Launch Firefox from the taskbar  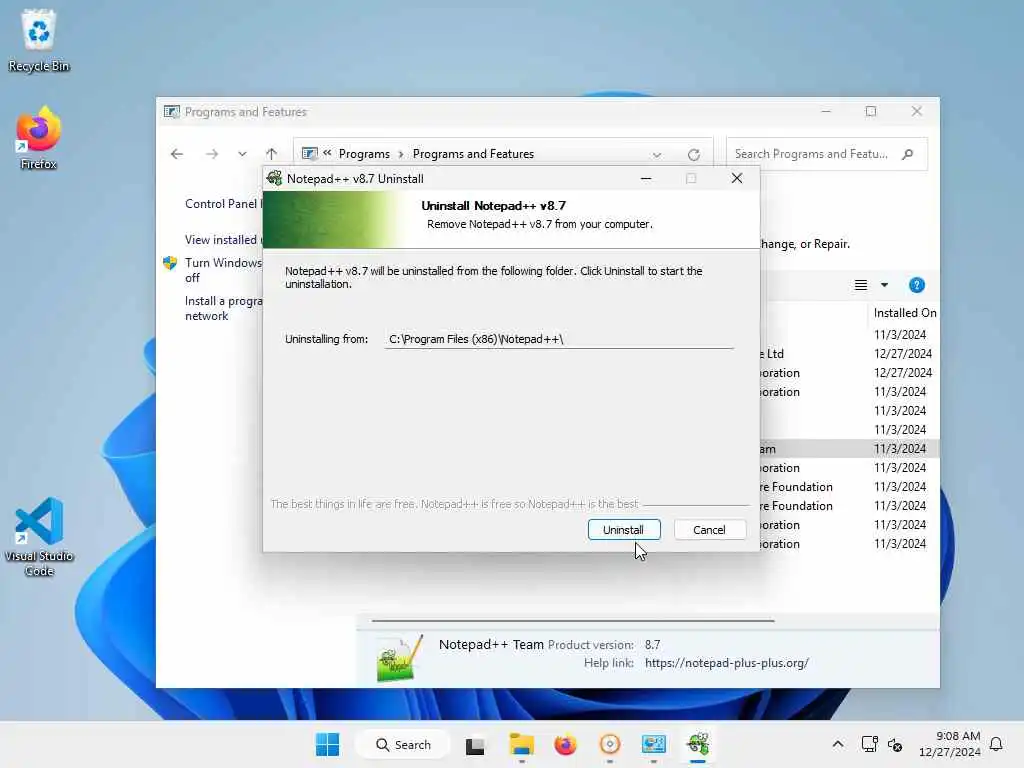tap(565, 744)
